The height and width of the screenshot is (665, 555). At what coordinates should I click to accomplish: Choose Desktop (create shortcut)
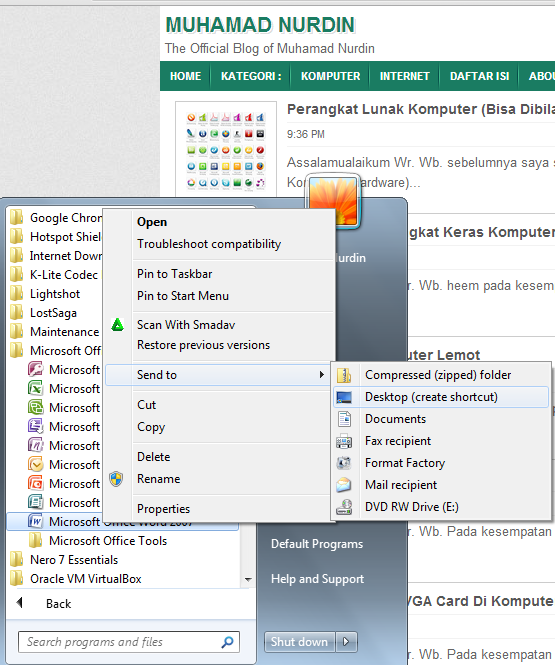441,397
